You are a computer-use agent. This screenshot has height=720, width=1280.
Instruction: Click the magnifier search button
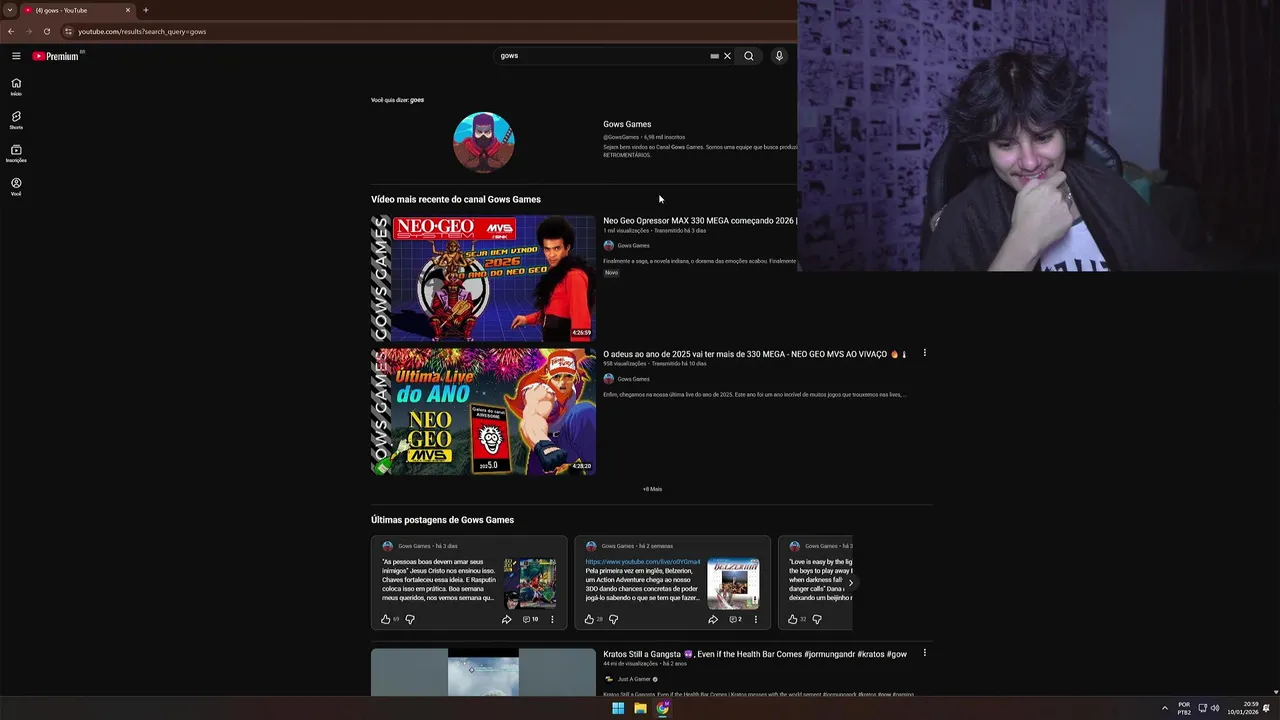[748, 56]
